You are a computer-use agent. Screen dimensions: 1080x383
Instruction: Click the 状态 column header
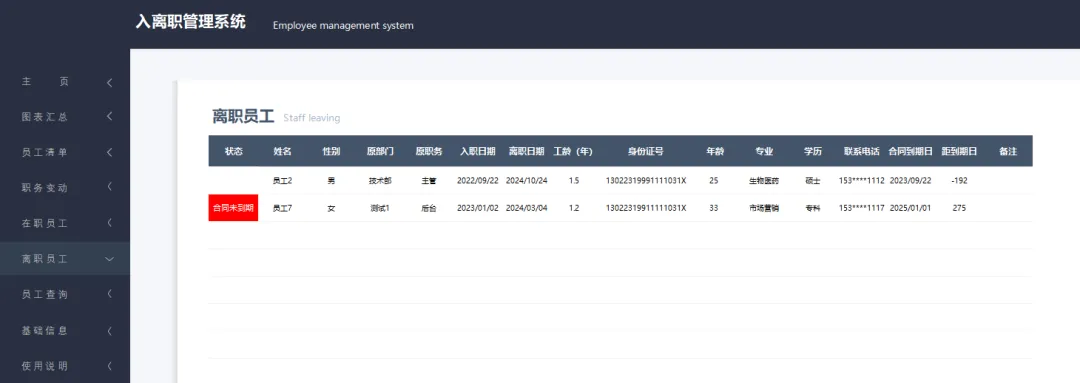[x=234, y=152]
